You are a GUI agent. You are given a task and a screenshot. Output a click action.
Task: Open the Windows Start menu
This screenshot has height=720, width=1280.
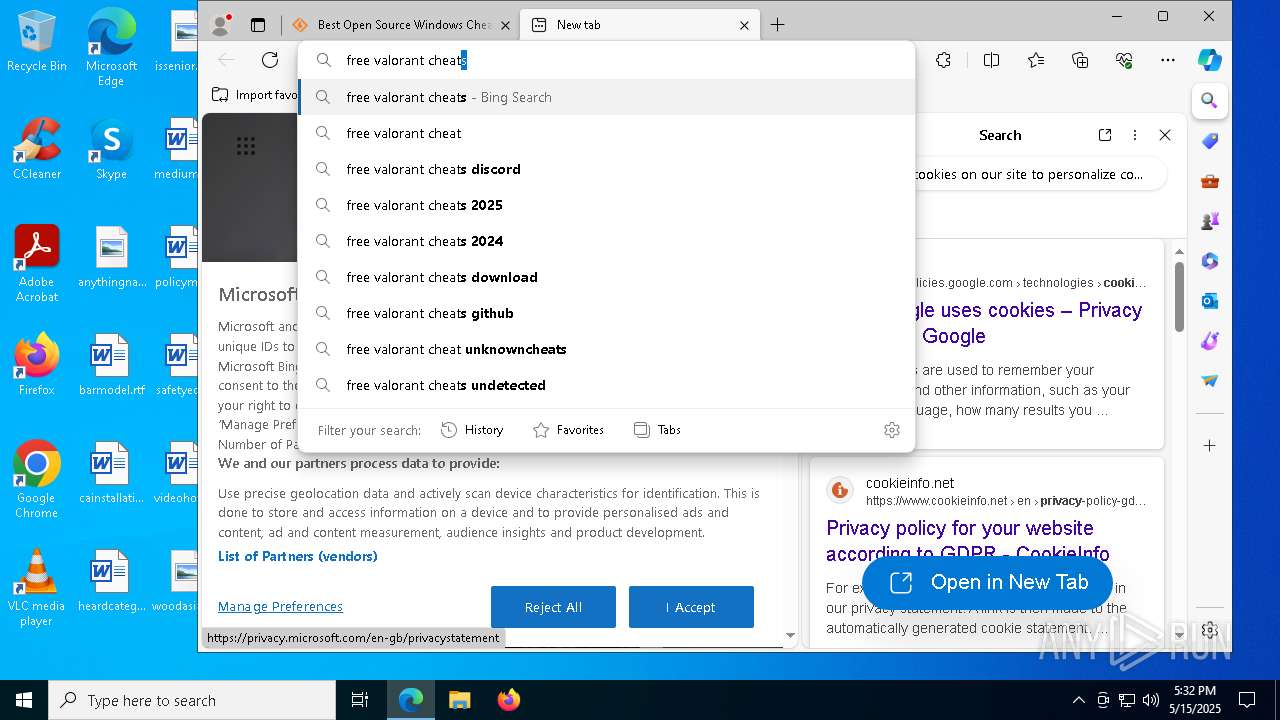pos(24,700)
